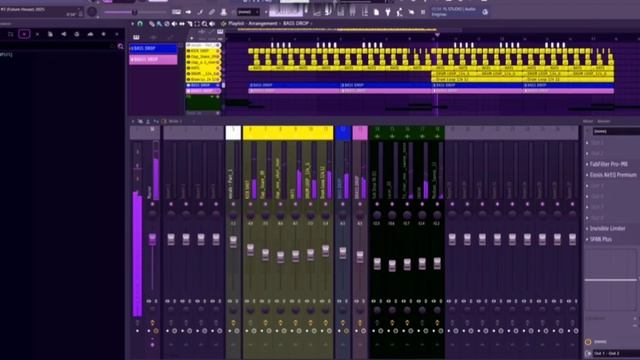
Task: Open FabFilter Pro-MB effect plugin
Action: click(x=609, y=164)
